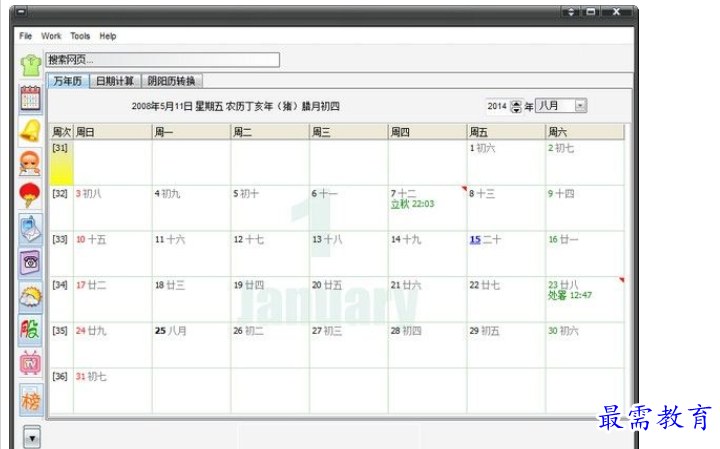Click week number [31] cell

61,162
